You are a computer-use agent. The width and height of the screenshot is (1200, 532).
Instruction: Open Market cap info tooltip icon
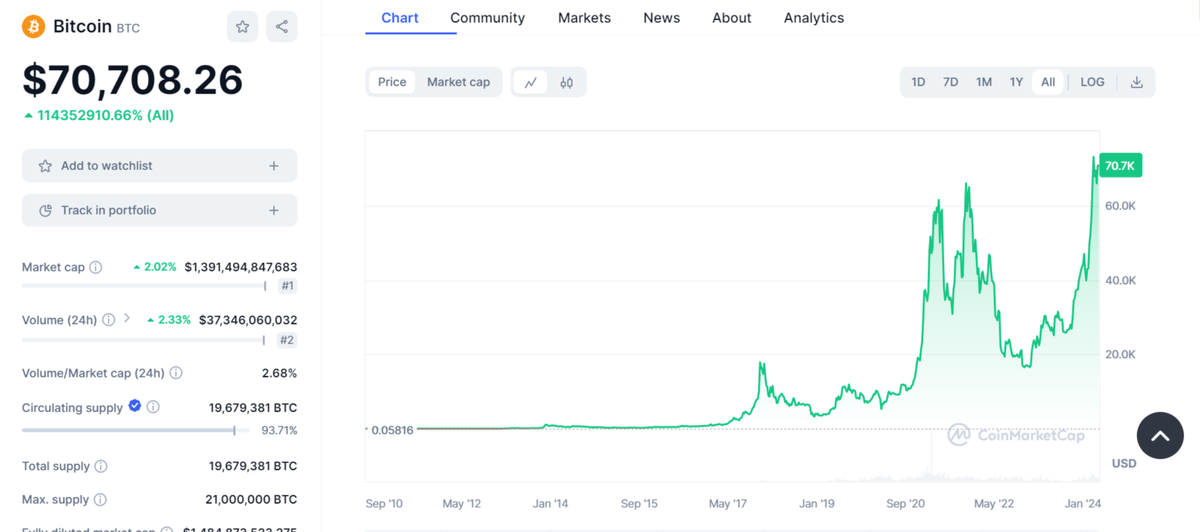click(x=96, y=267)
